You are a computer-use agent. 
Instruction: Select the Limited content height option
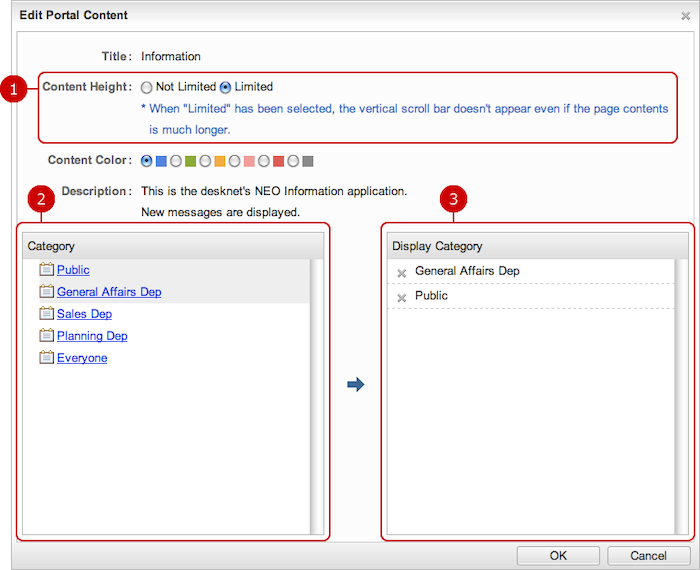[225, 87]
